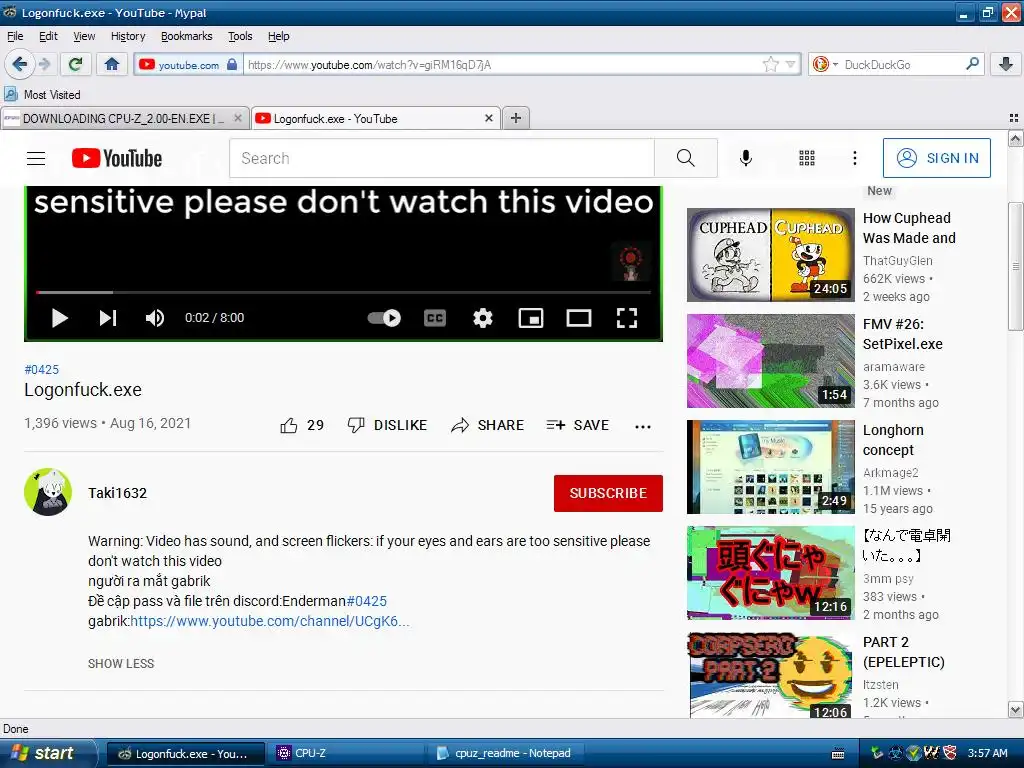Open YouTube settings three-dot menu
This screenshot has width=1024, height=768.
coord(854,158)
